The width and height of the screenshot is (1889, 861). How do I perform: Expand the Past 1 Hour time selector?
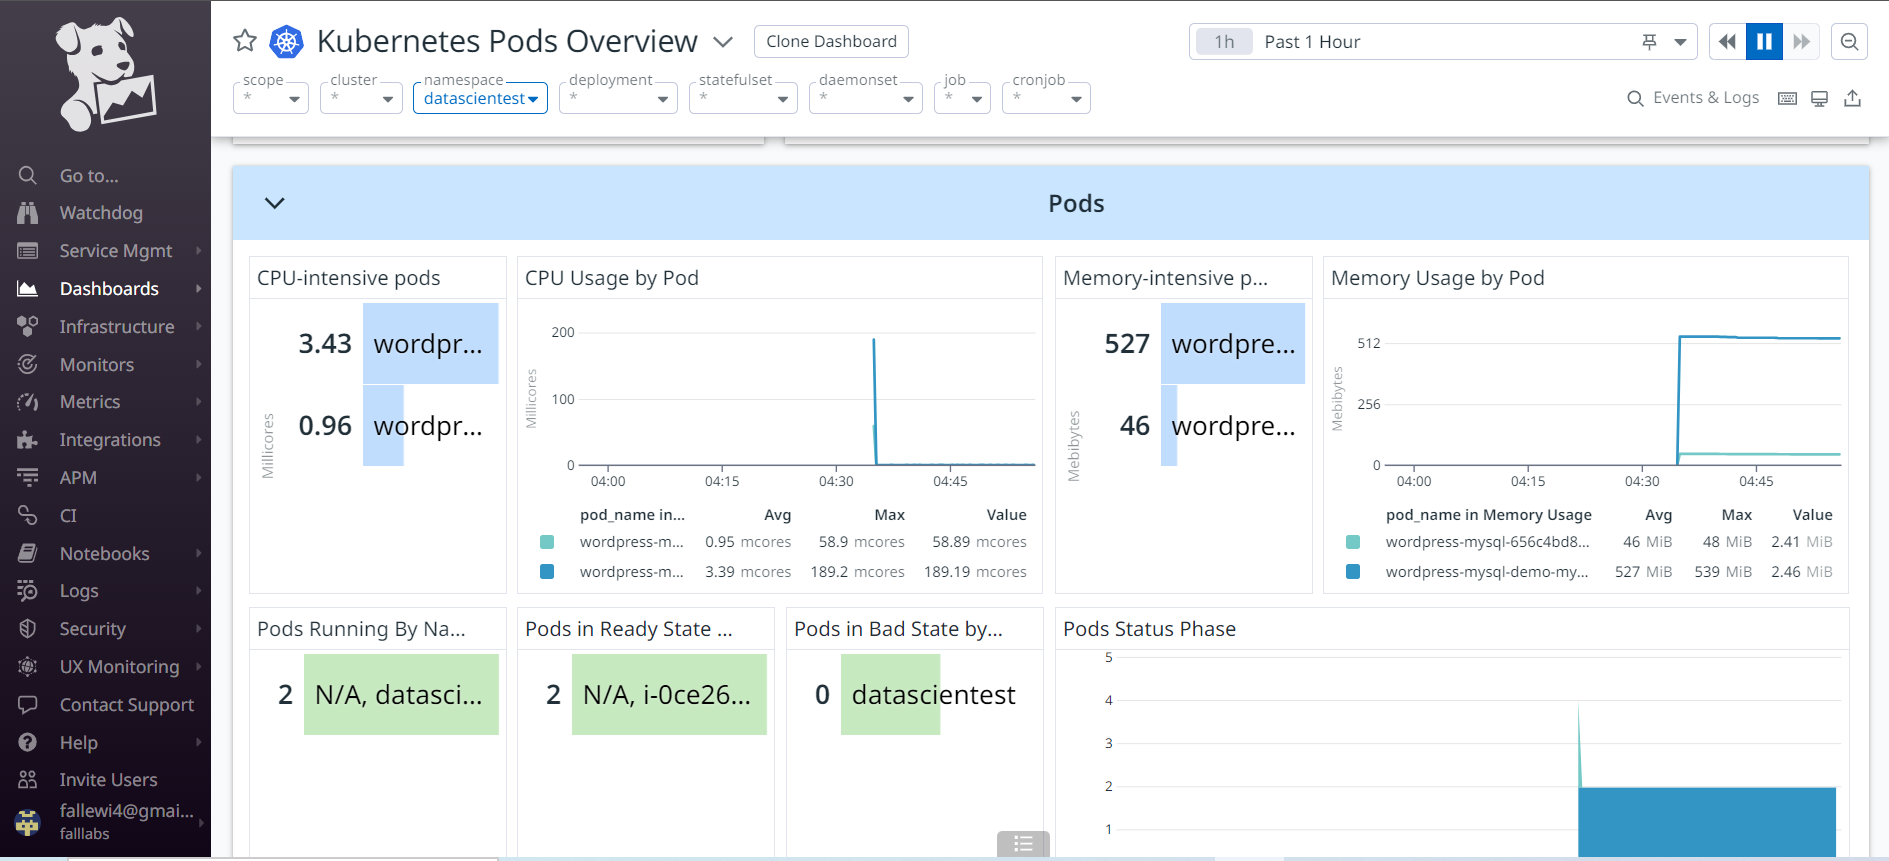1681,42
